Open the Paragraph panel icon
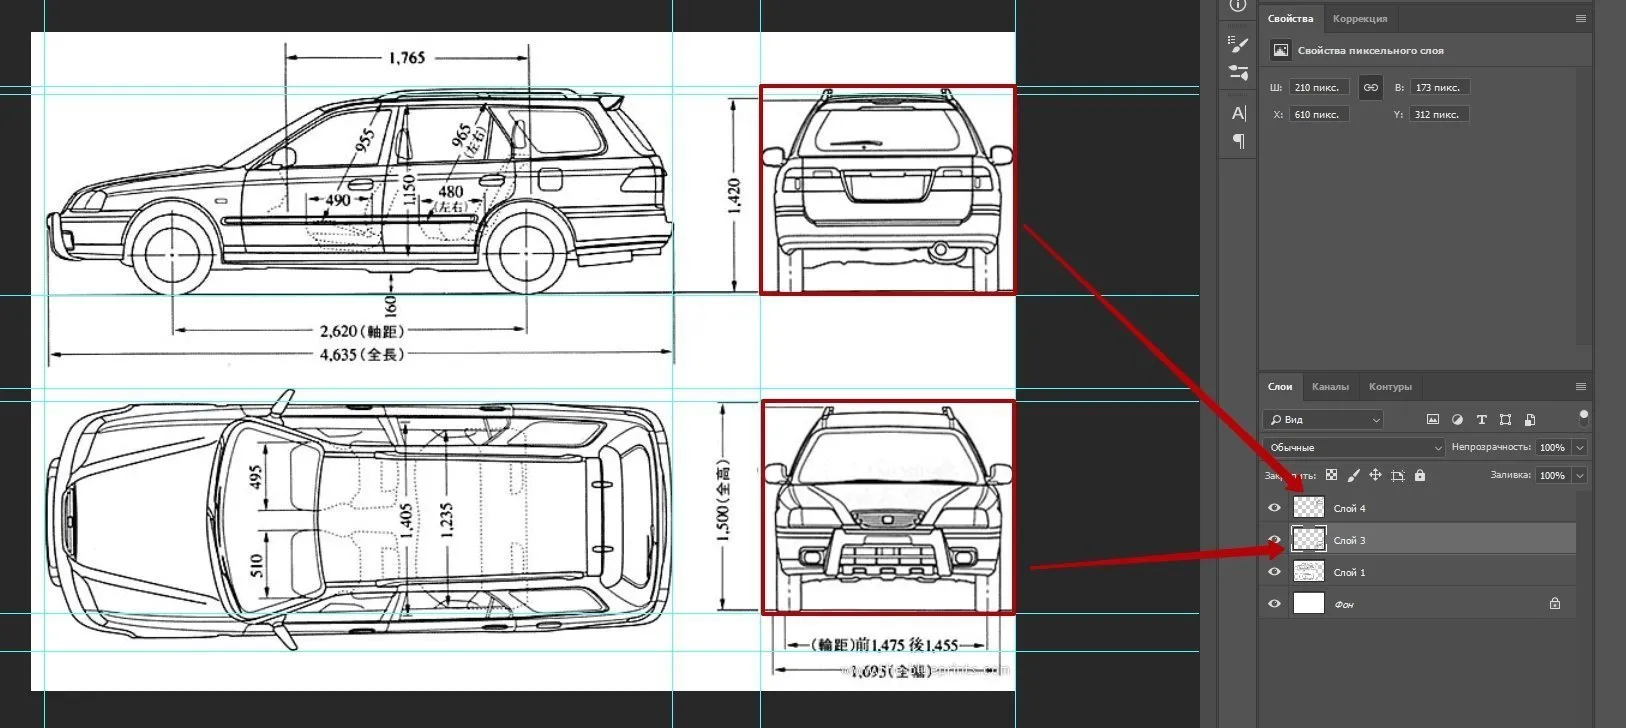 pyautogui.click(x=1238, y=141)
